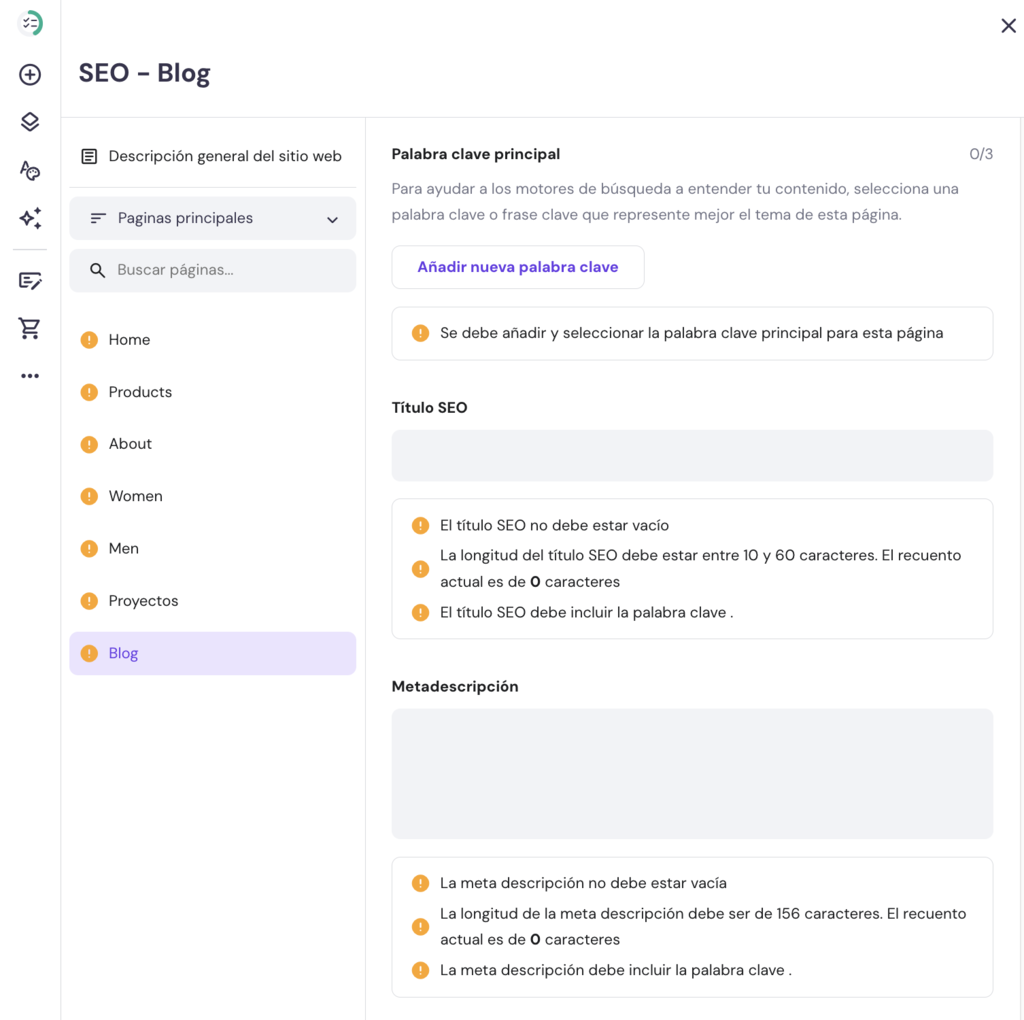This screenshot has height=1020, width=1024.
Task: Switch to Descripción general del sitio web
Action: 212,156
